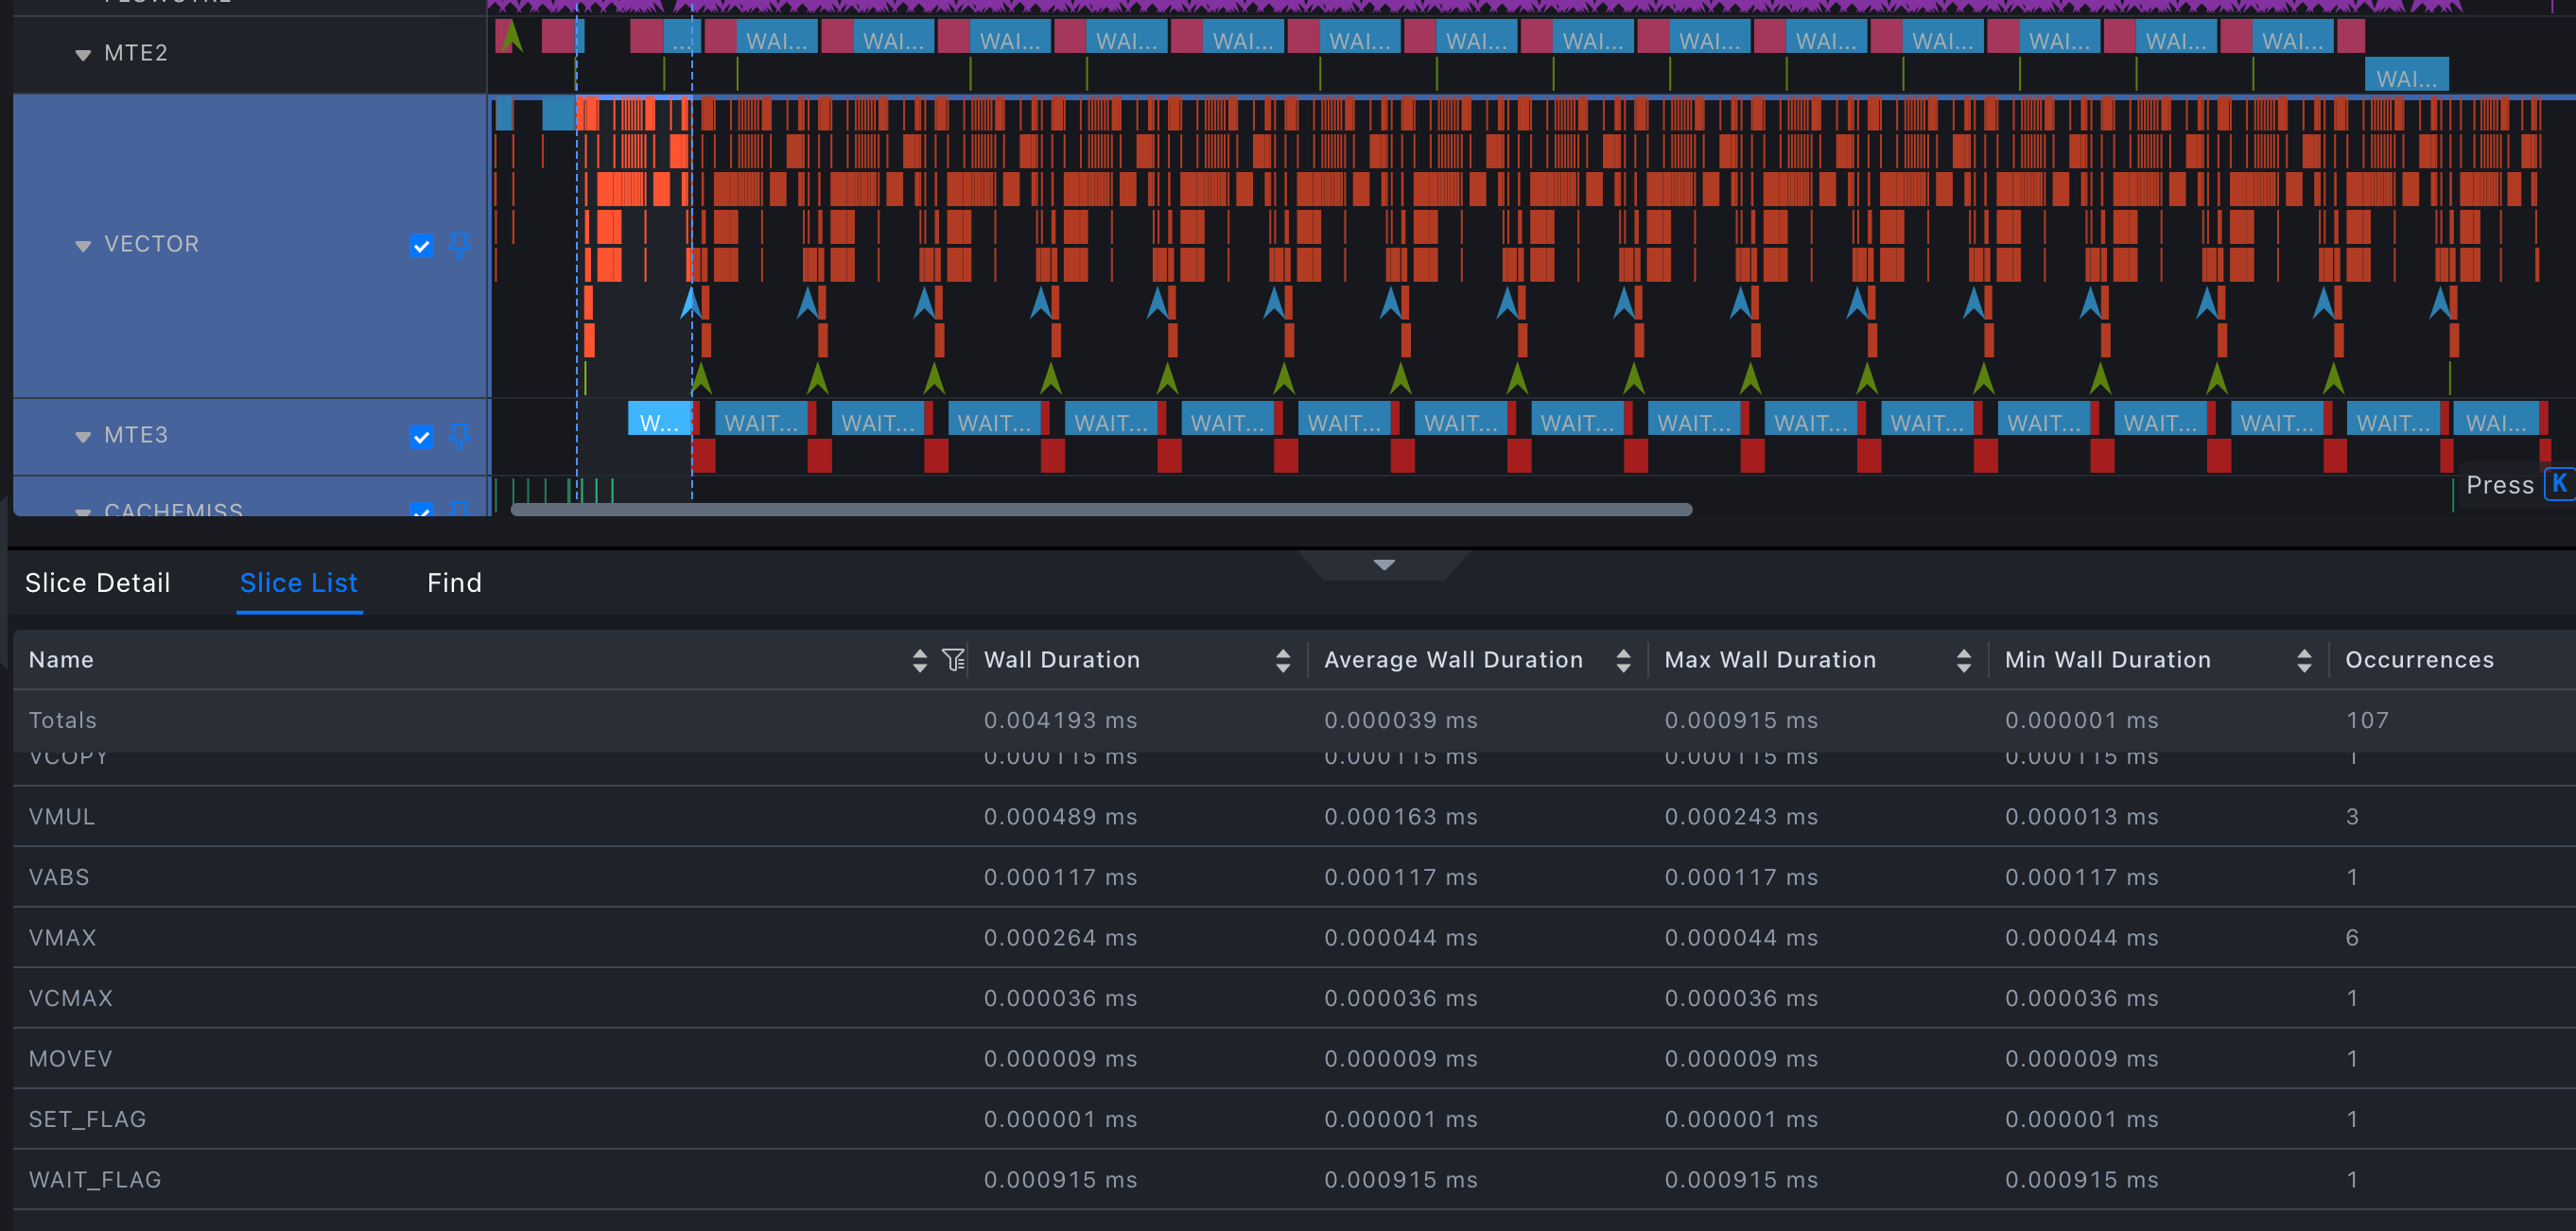Collapse the VECTOR track
This screenshot has height=1231, width=2576.
[83, 245]
